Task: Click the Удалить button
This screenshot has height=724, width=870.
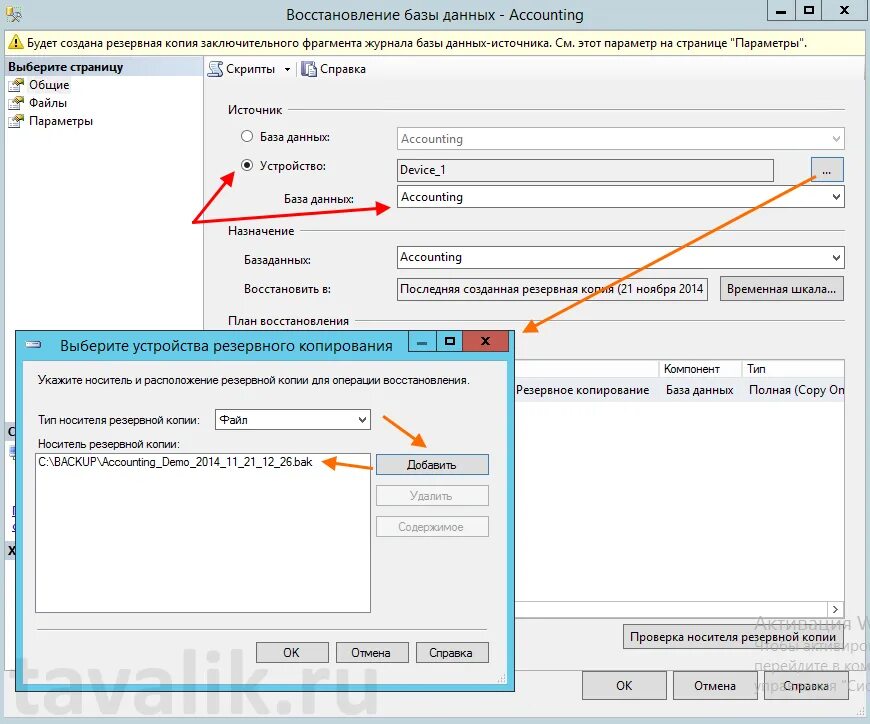Action: coord(432,496)
